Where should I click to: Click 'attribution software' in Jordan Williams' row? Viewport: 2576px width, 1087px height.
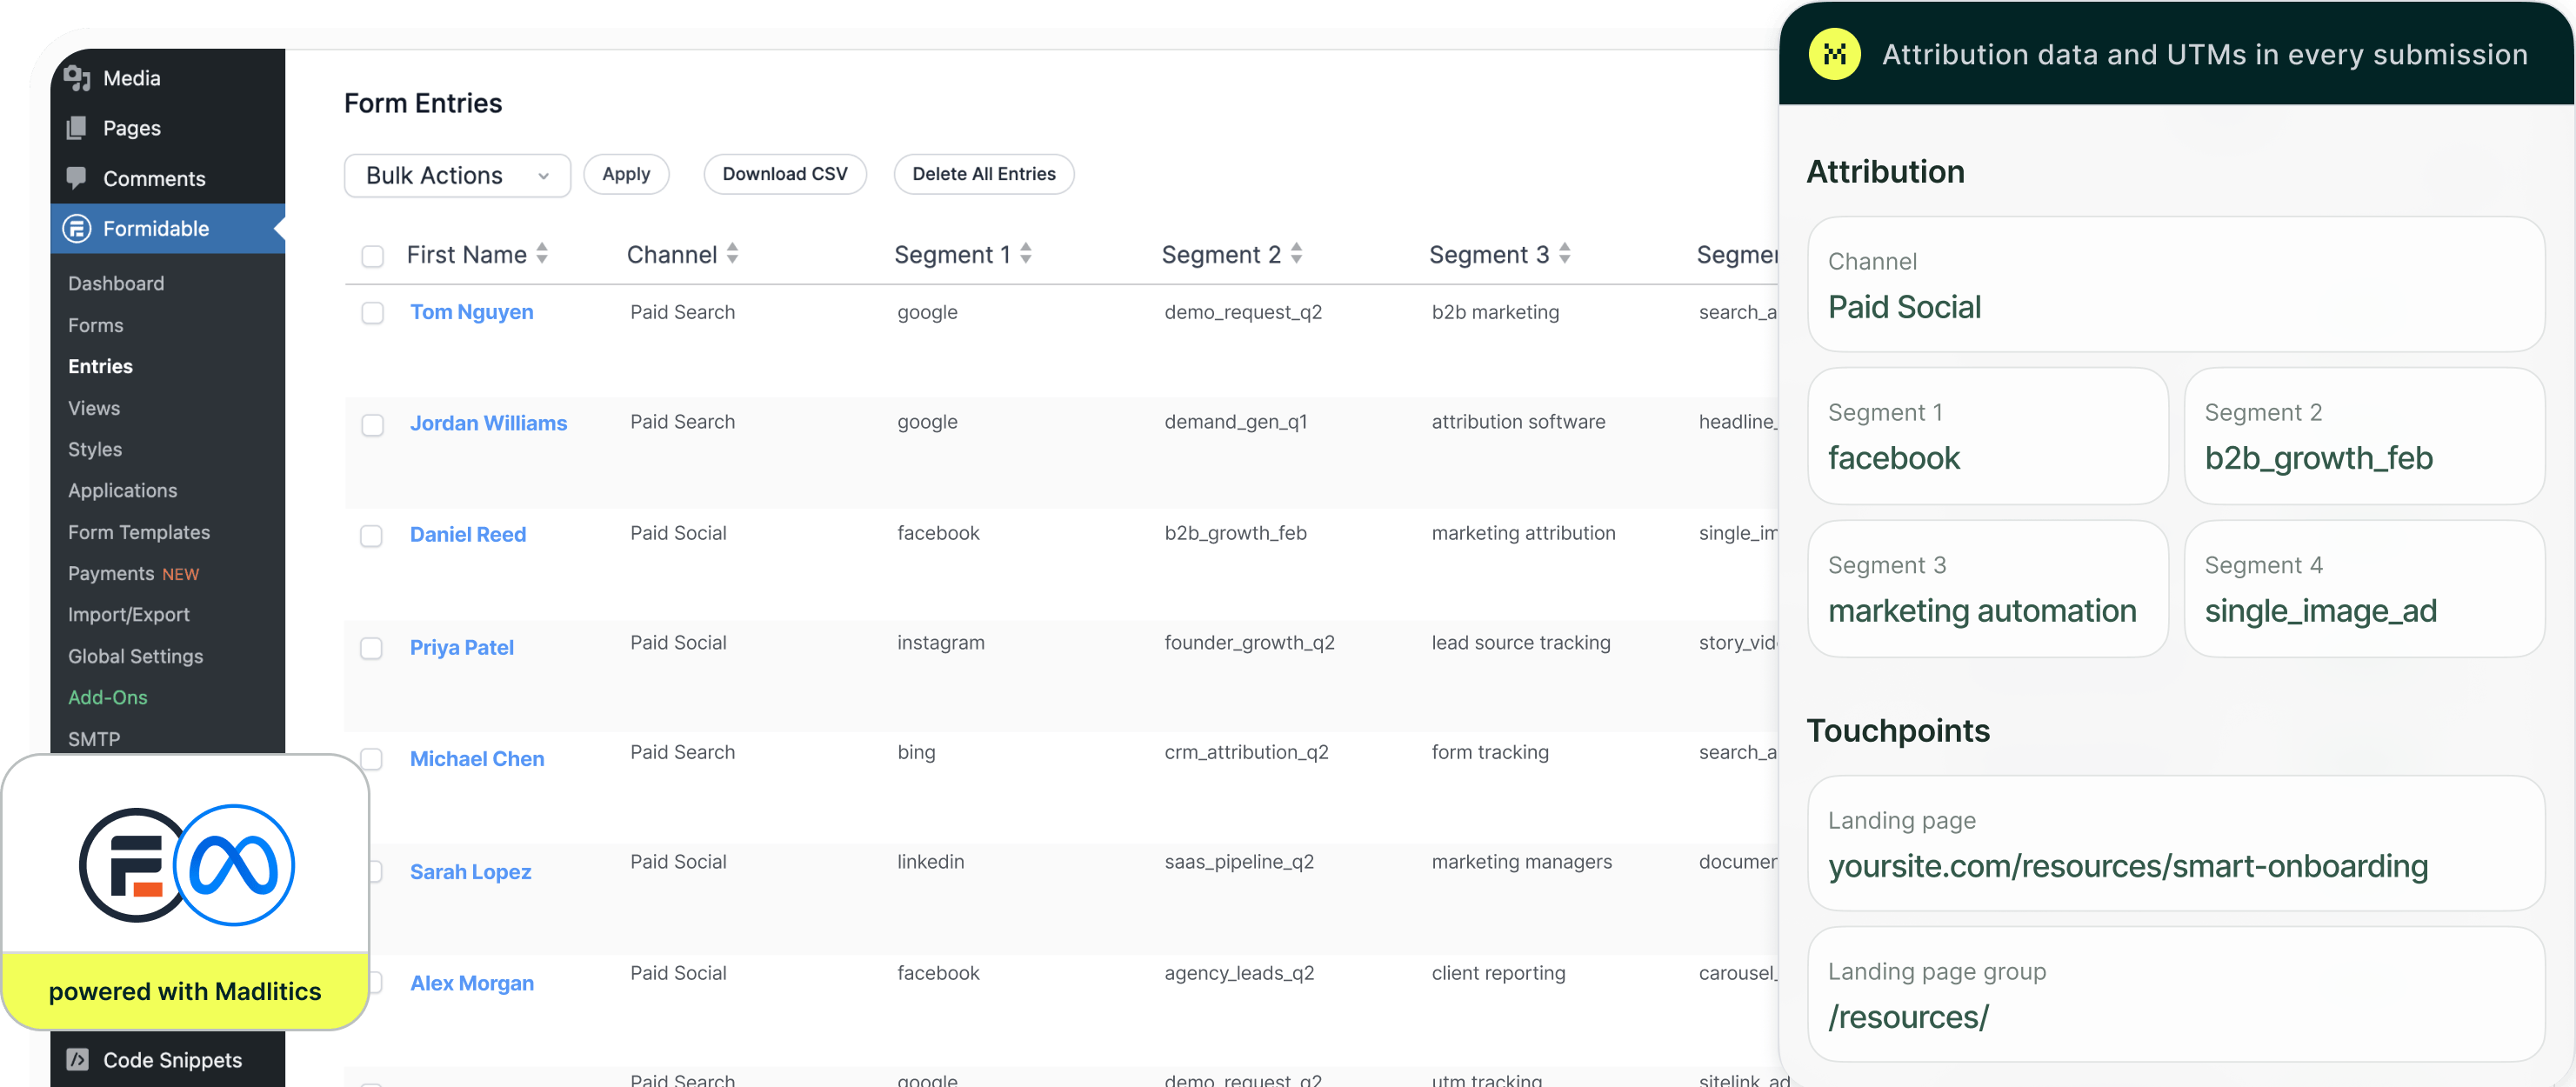click(x=1518, y=422)
